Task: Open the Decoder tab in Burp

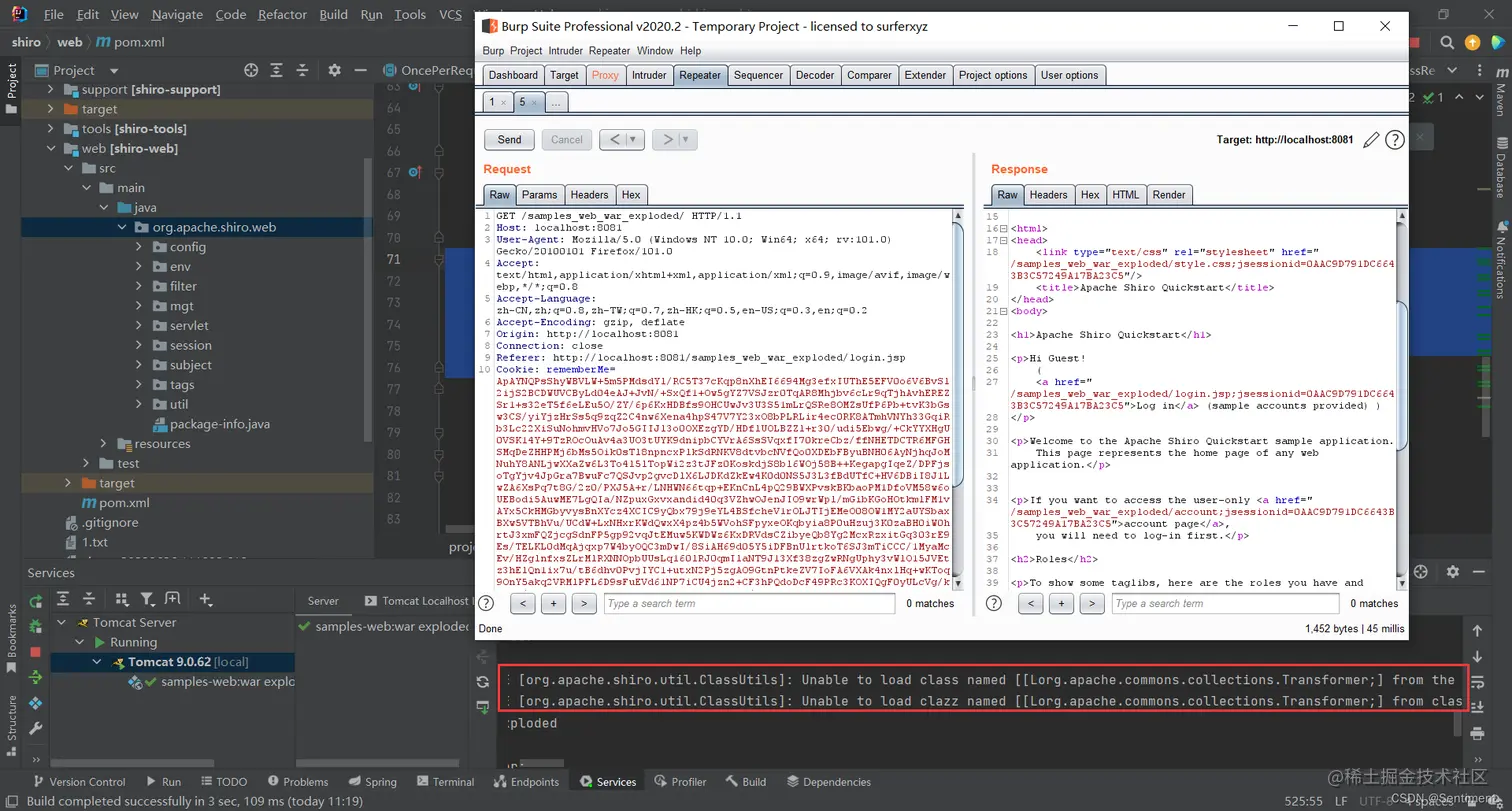Action: tap(815, 75)
